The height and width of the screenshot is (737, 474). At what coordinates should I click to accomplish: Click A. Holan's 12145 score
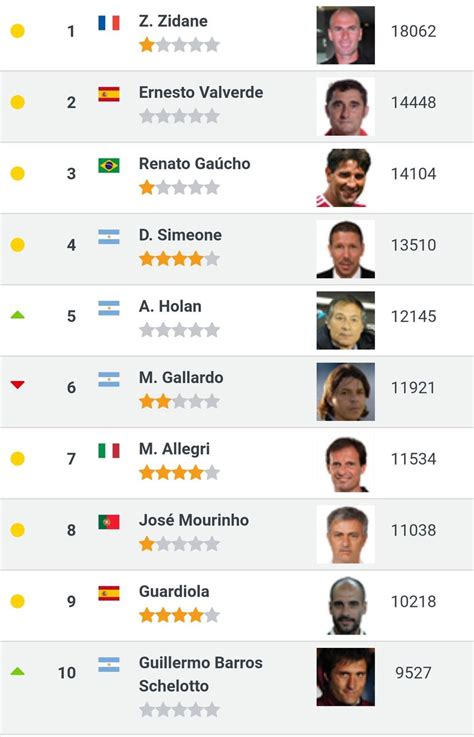(413, 316)
